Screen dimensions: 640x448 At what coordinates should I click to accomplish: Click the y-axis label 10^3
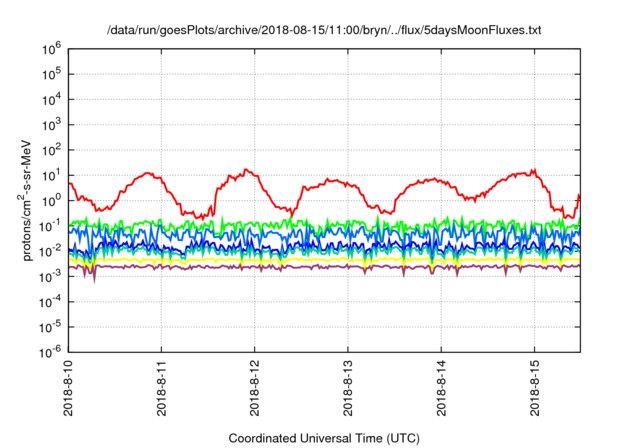point(52,125)
